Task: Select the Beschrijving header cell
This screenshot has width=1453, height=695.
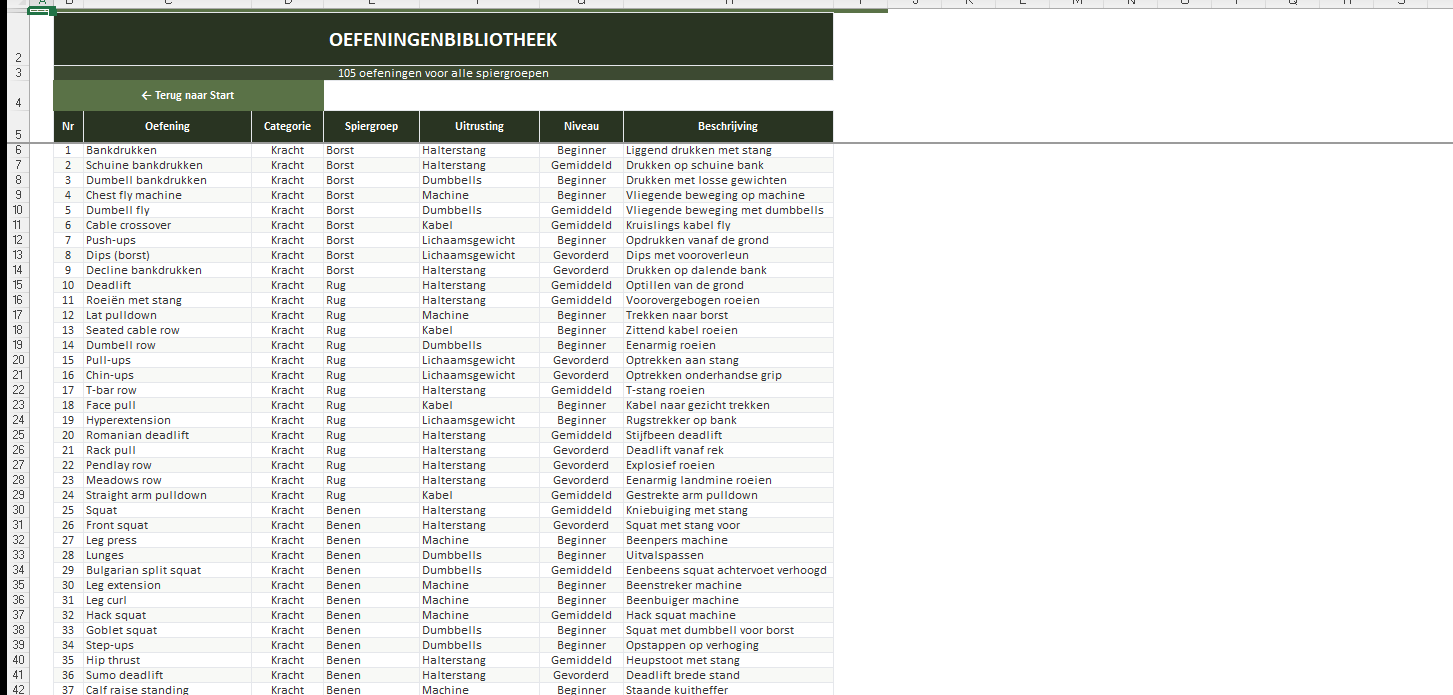Action: (x=727, y=127)
